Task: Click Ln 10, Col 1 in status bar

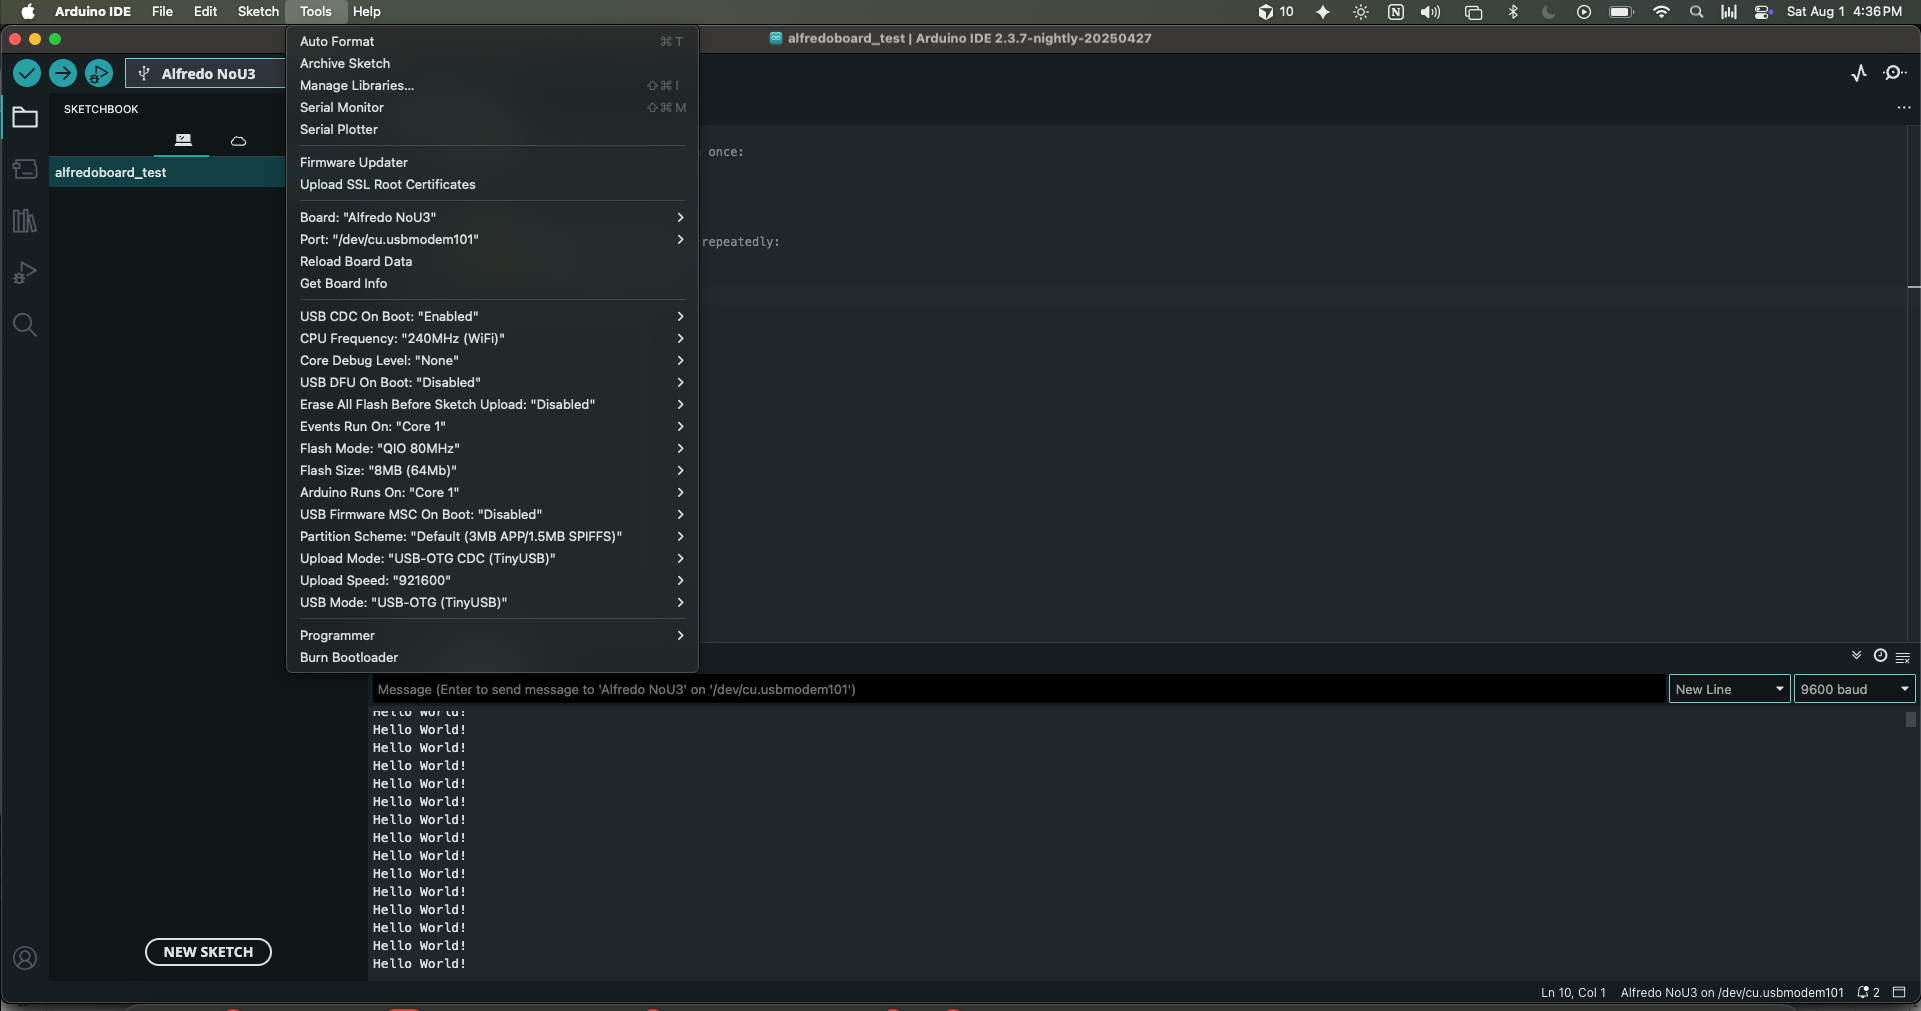Action: 1573,993
